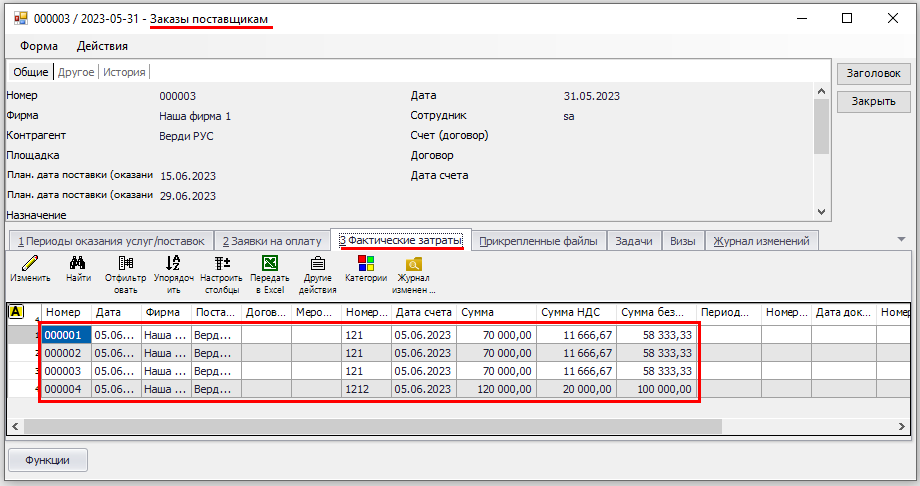Select the row cell with number 000004
Viewport: 920px width, 486px height.
(67, 389)
